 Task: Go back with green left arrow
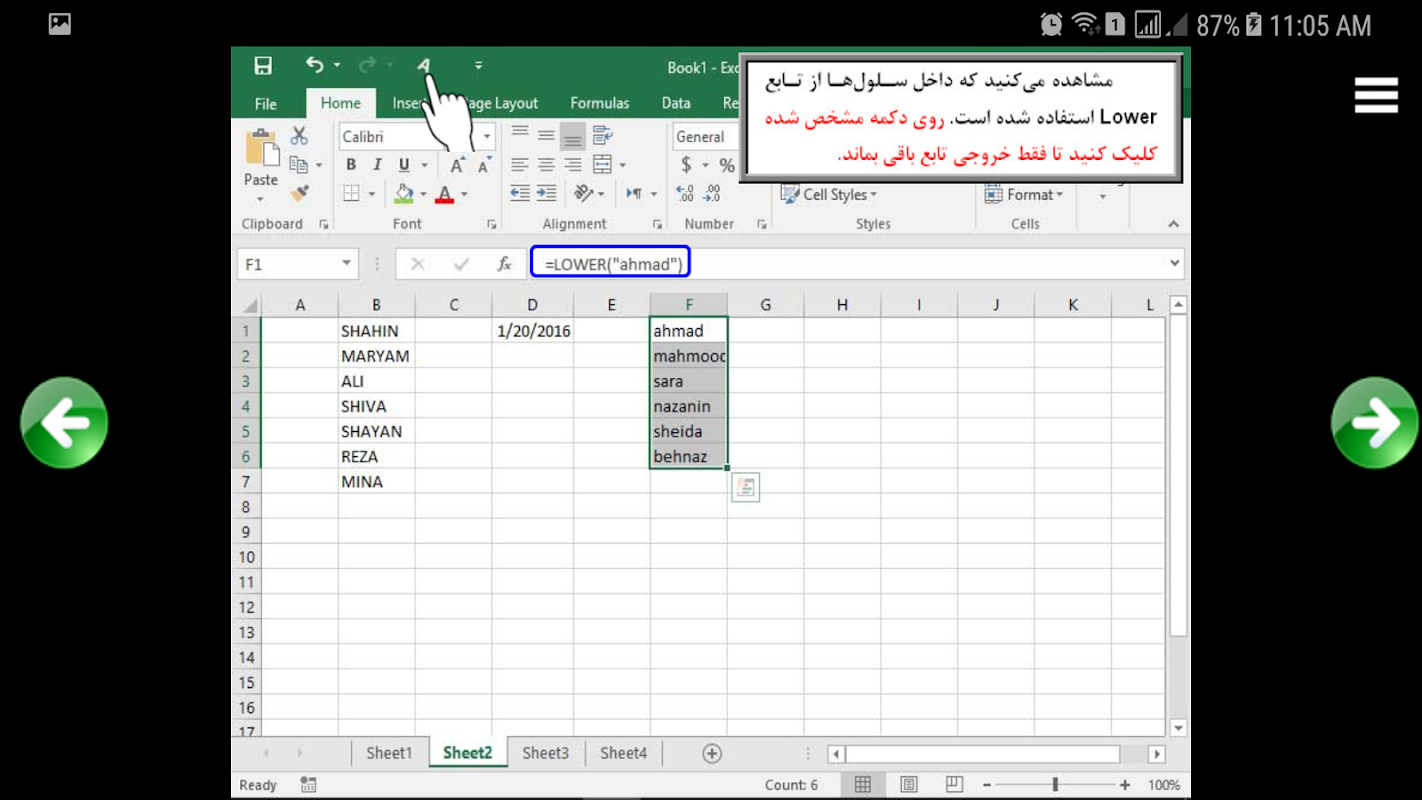pyautogui.click(x=64, y=423)
